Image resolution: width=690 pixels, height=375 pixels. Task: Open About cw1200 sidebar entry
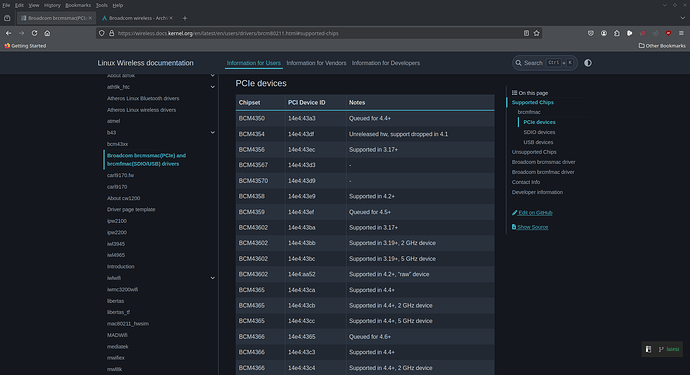pyautogui.click(x=124, y=198)
